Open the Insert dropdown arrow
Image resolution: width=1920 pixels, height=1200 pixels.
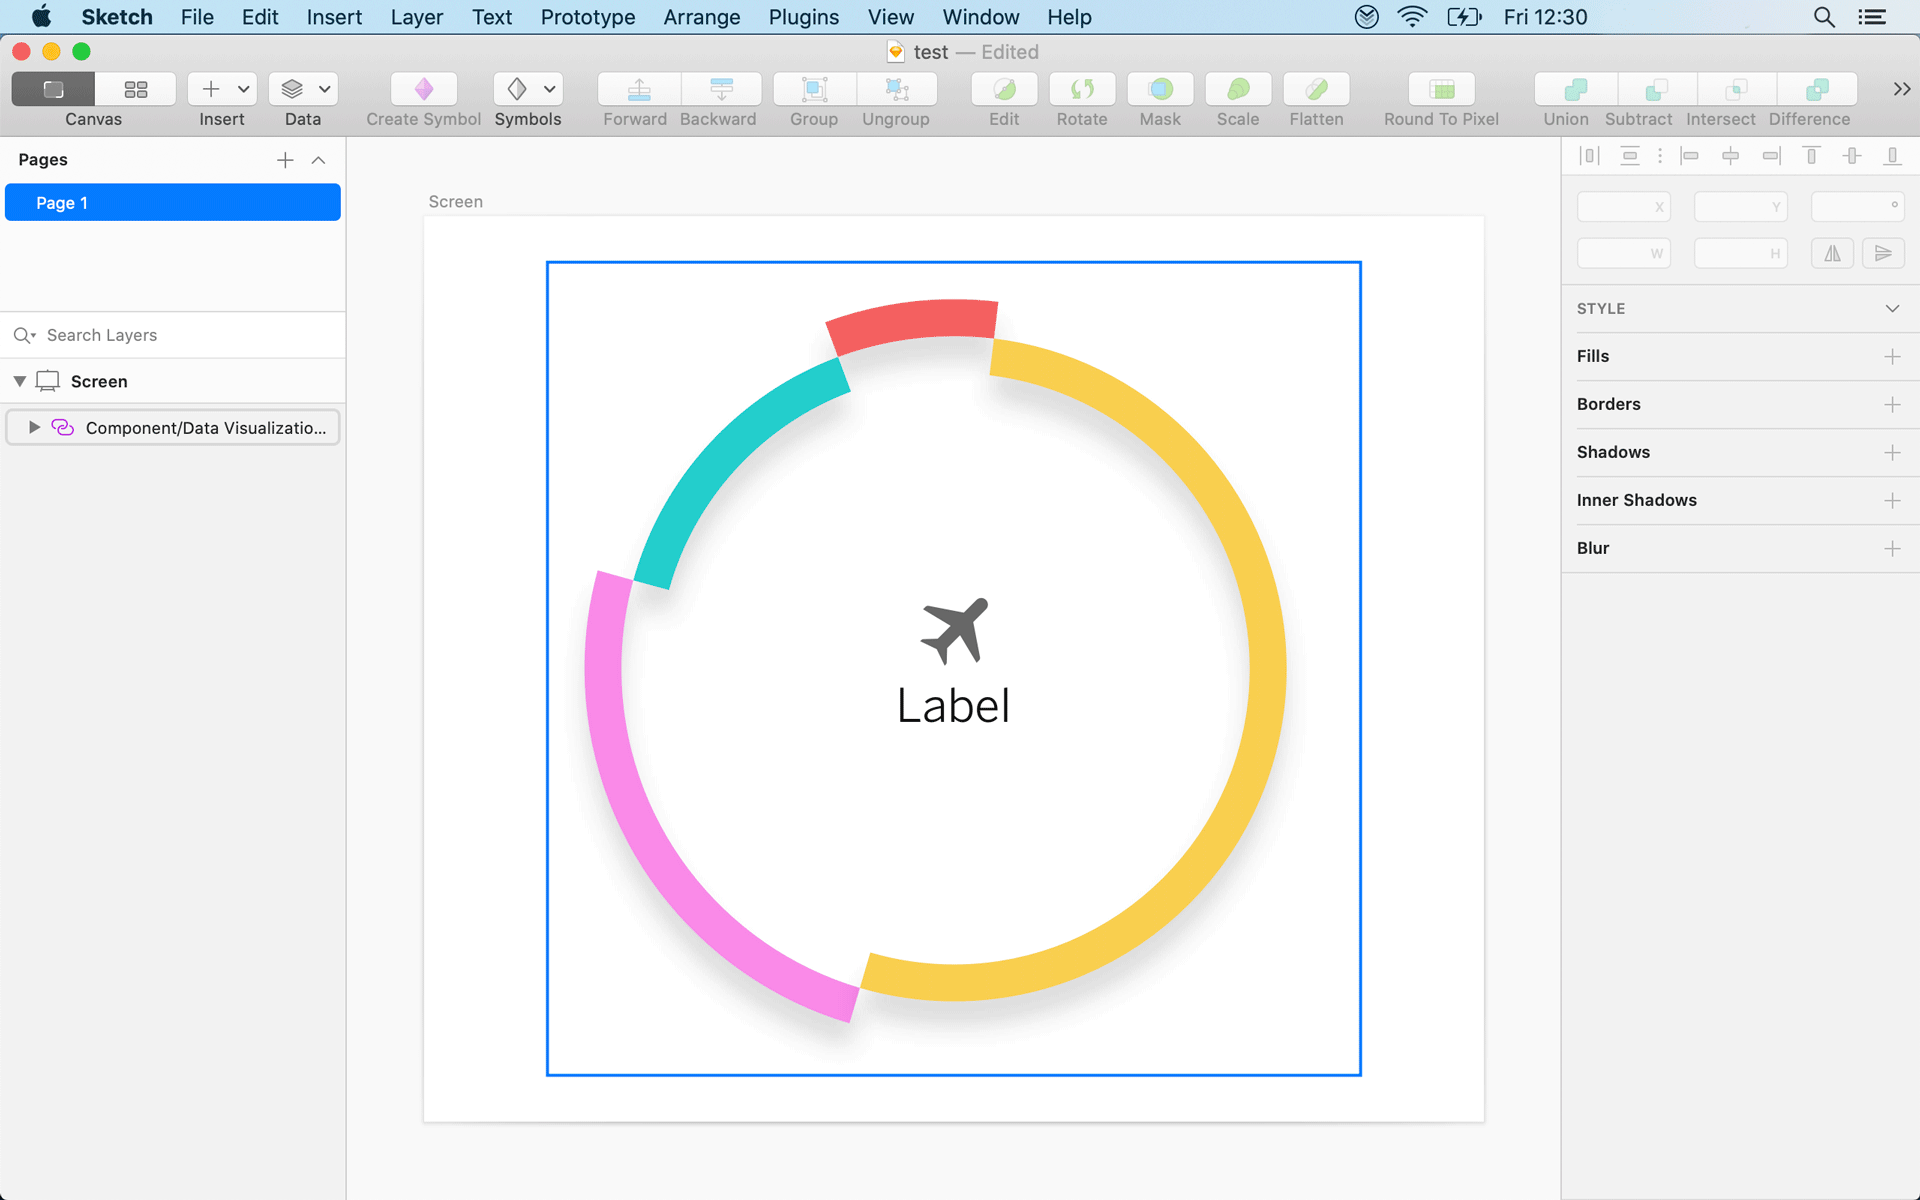(x=243, y=89)
